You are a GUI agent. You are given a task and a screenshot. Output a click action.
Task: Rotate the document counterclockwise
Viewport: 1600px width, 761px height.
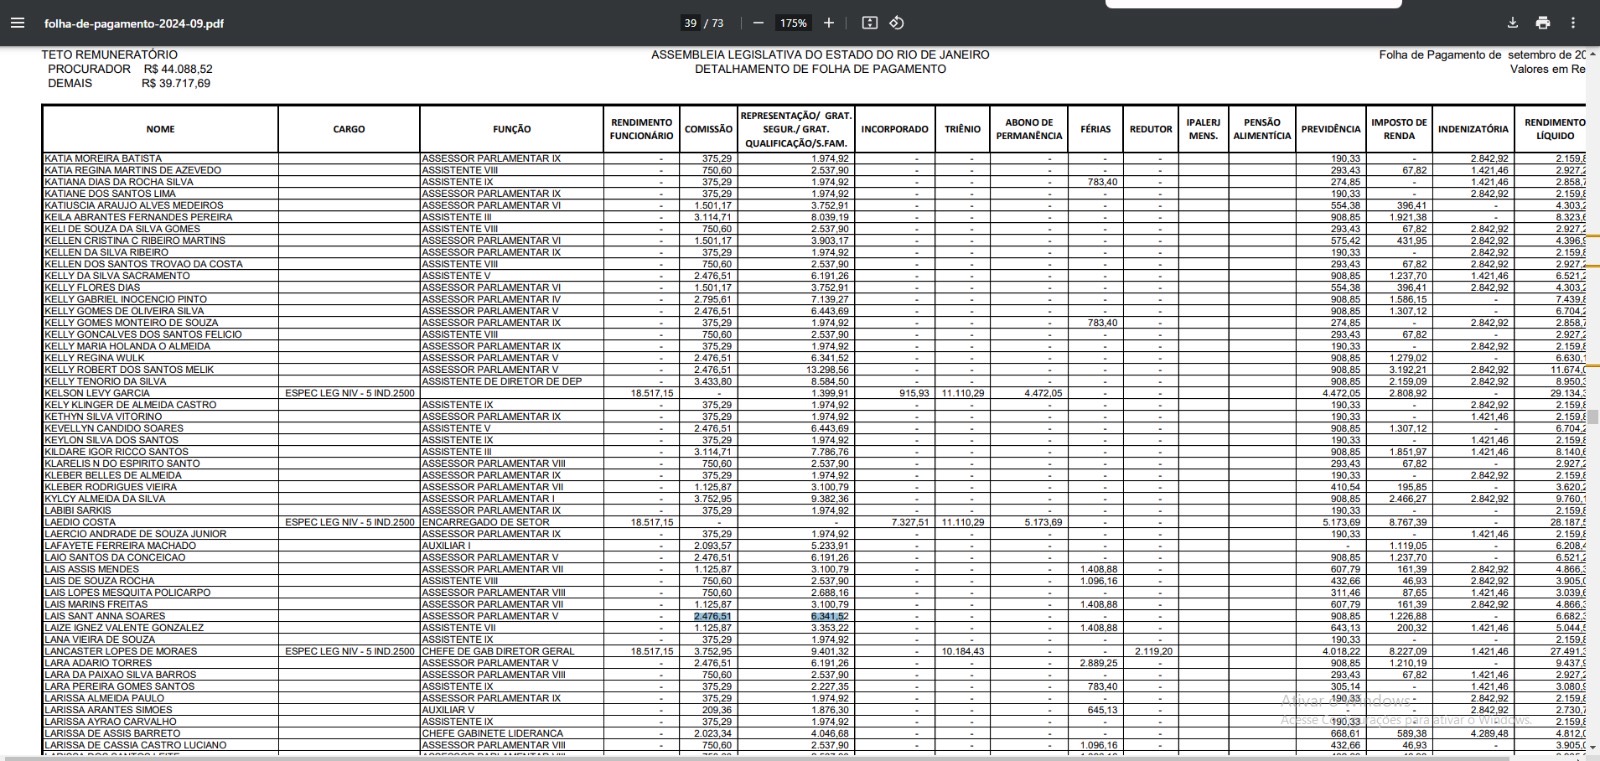point(897,22)
